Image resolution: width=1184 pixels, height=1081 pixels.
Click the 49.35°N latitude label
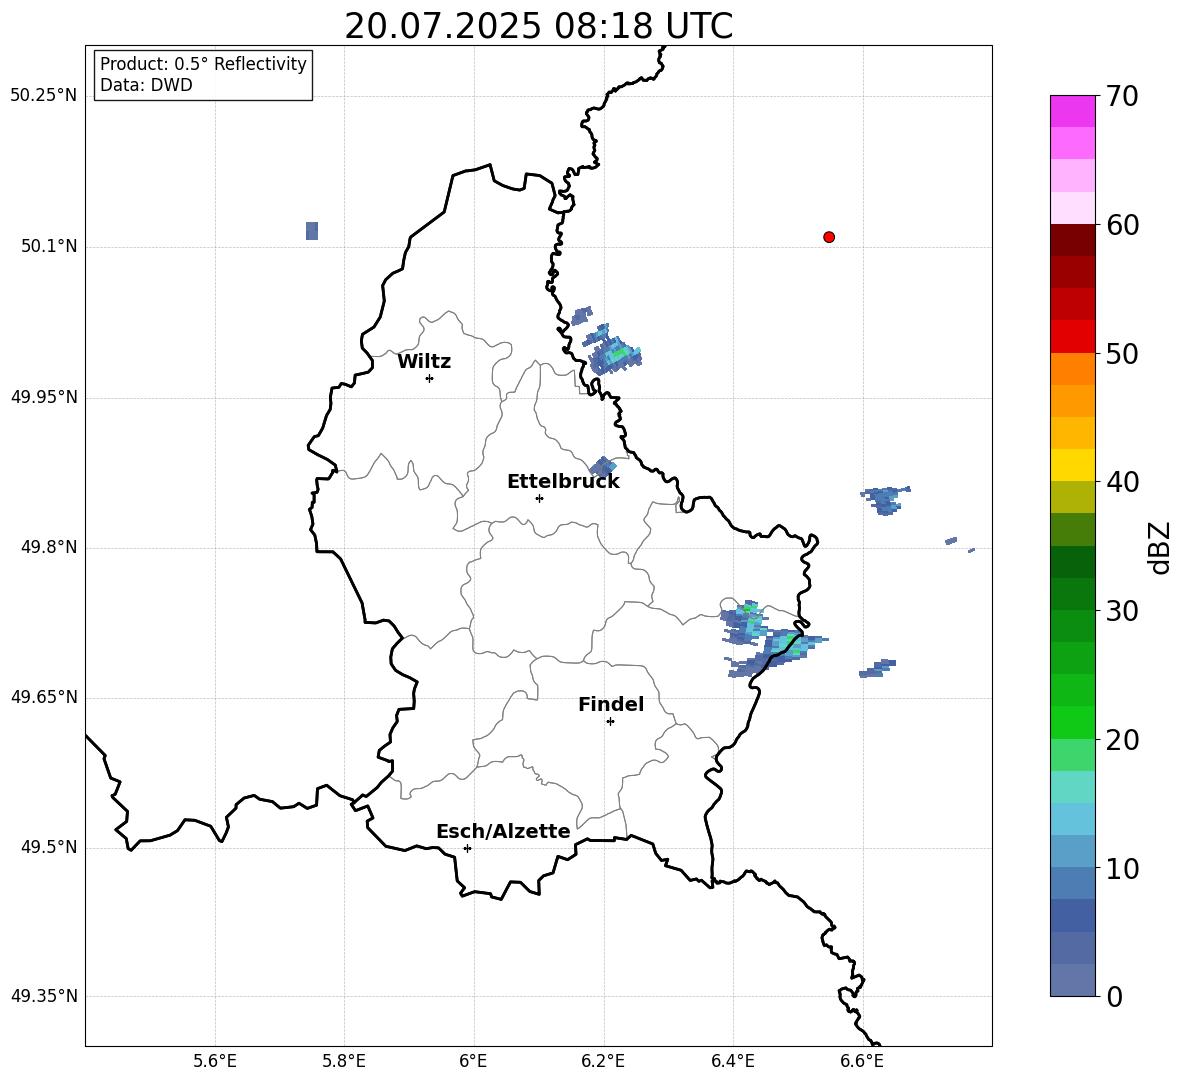44,996
